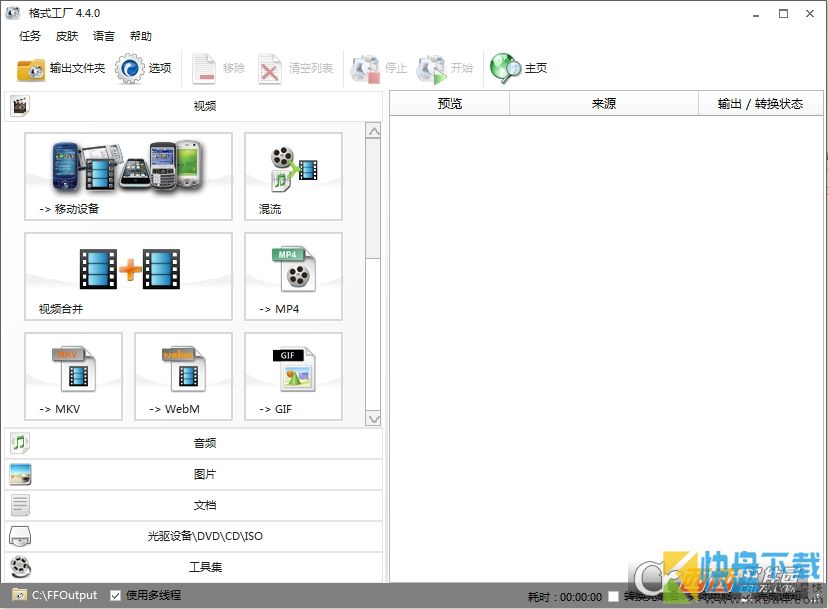Viewport: 828px width, 609px height.
Task: Click the 输出 / 转换状态 column header
Action: (760, 104)
